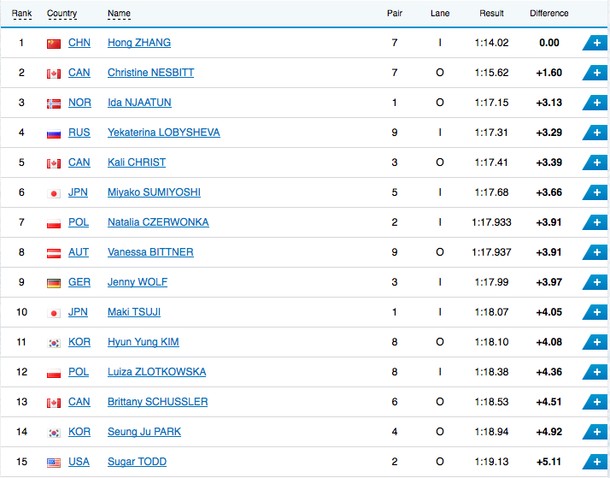Click the China flag icon
The image size is (610, 478).
click(54, 44)
